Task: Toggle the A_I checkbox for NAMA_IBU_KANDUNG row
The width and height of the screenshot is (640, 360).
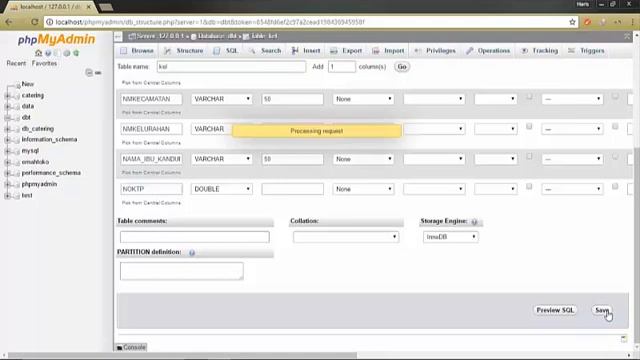Action: tap(615, 157)
